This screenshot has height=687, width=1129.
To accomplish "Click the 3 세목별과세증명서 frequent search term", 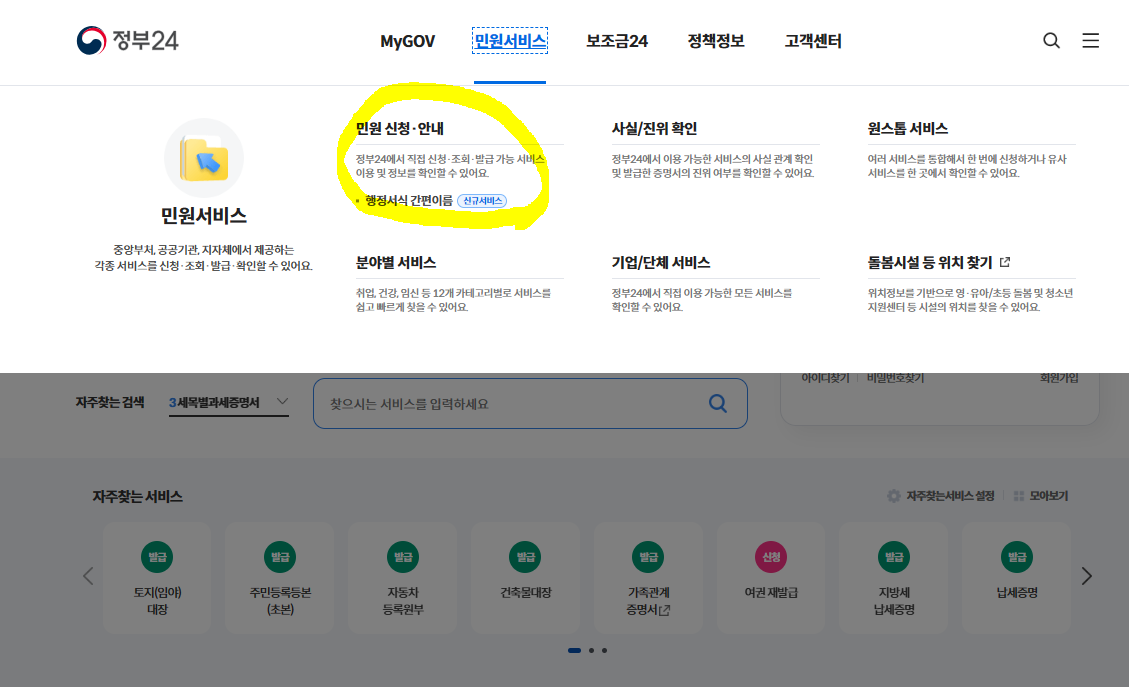I will coord(215,402).
